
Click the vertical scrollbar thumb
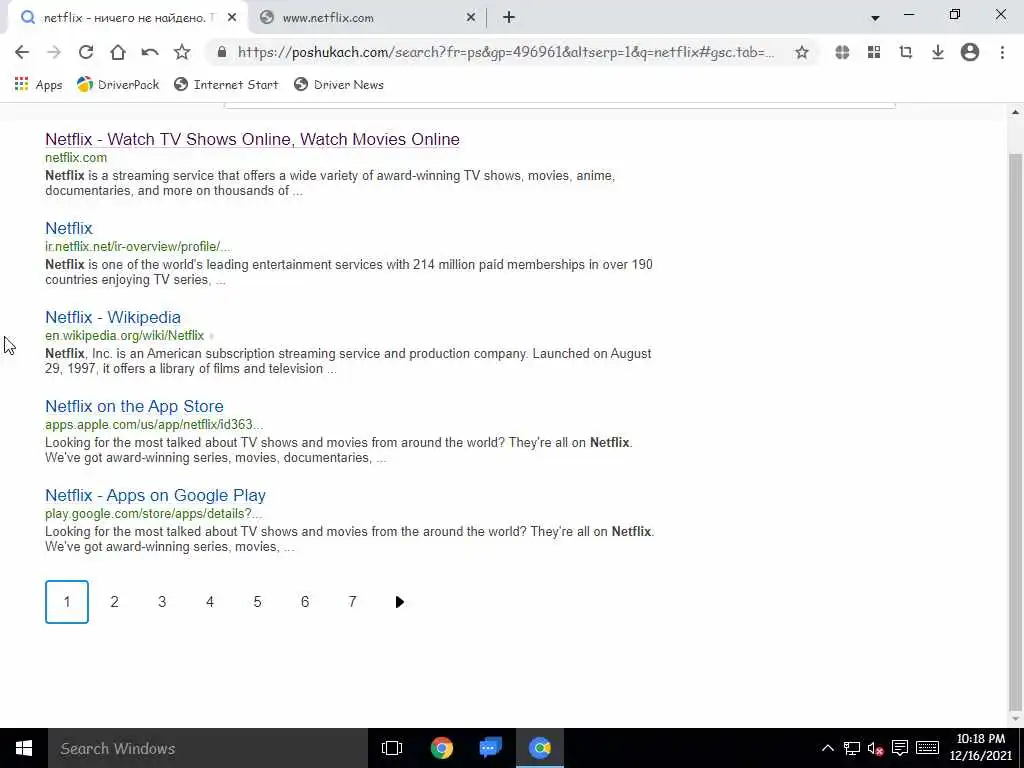pyautogui.click(x=1015, y=431)
